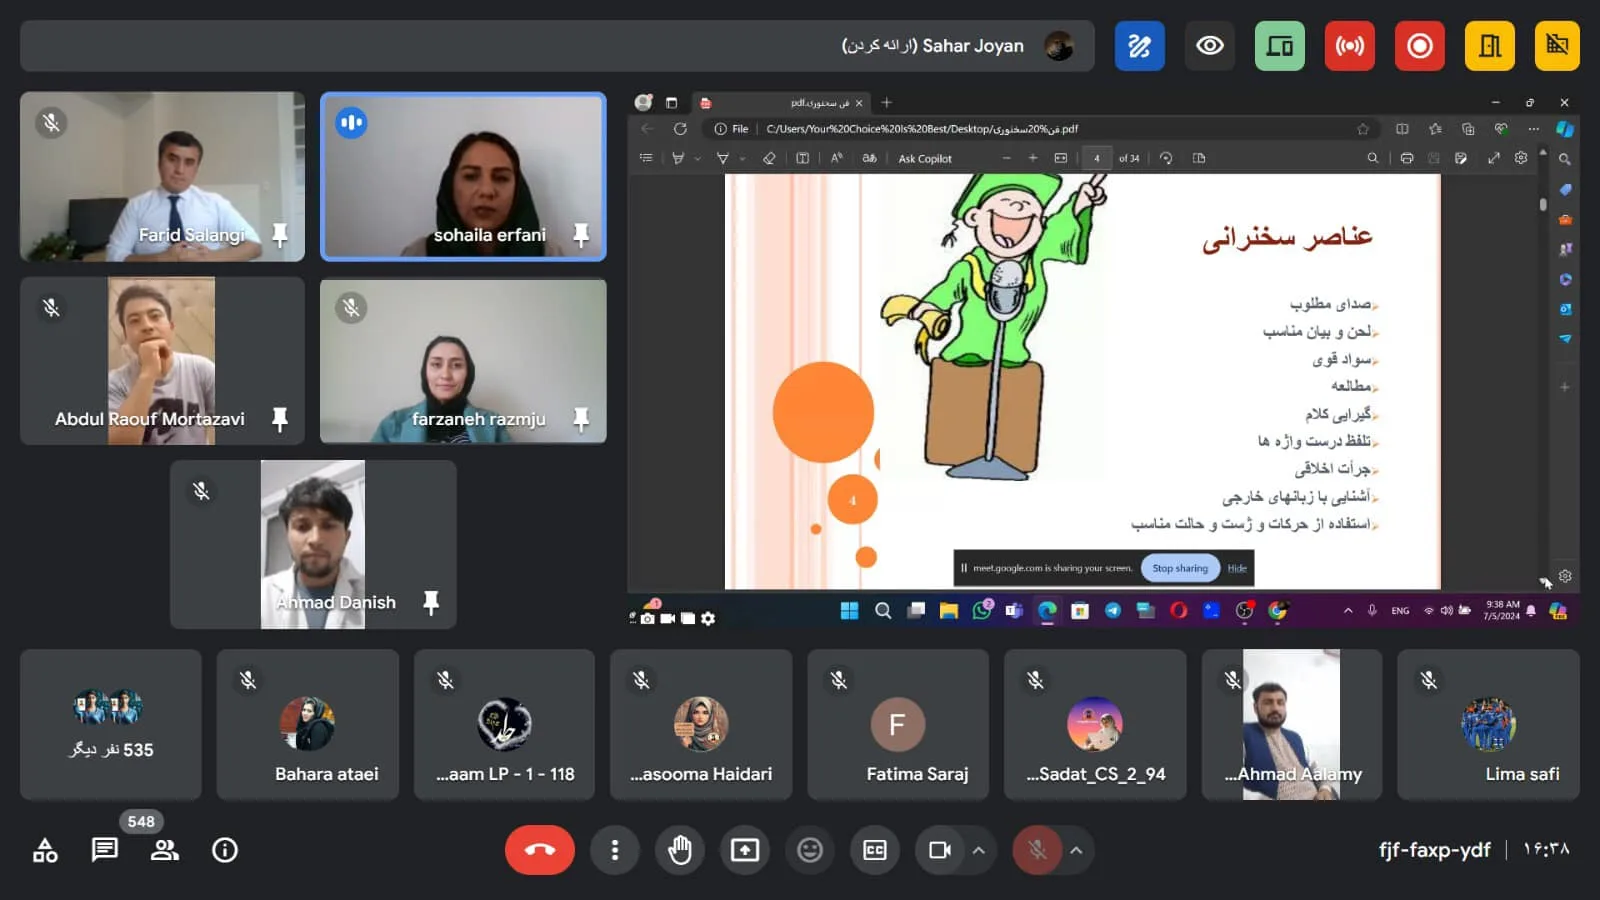The image size is (1600, 900).
Task: Toggle the microphone mute button
Action: point(1037,850)
